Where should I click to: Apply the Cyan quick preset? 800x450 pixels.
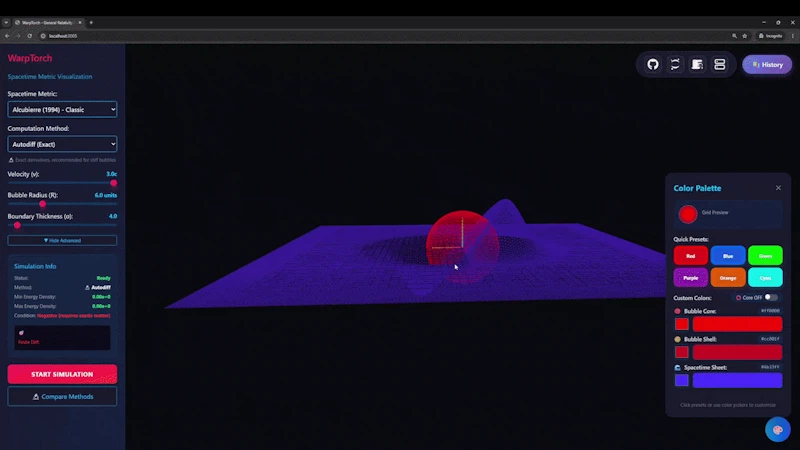click(x=765, y=278)
